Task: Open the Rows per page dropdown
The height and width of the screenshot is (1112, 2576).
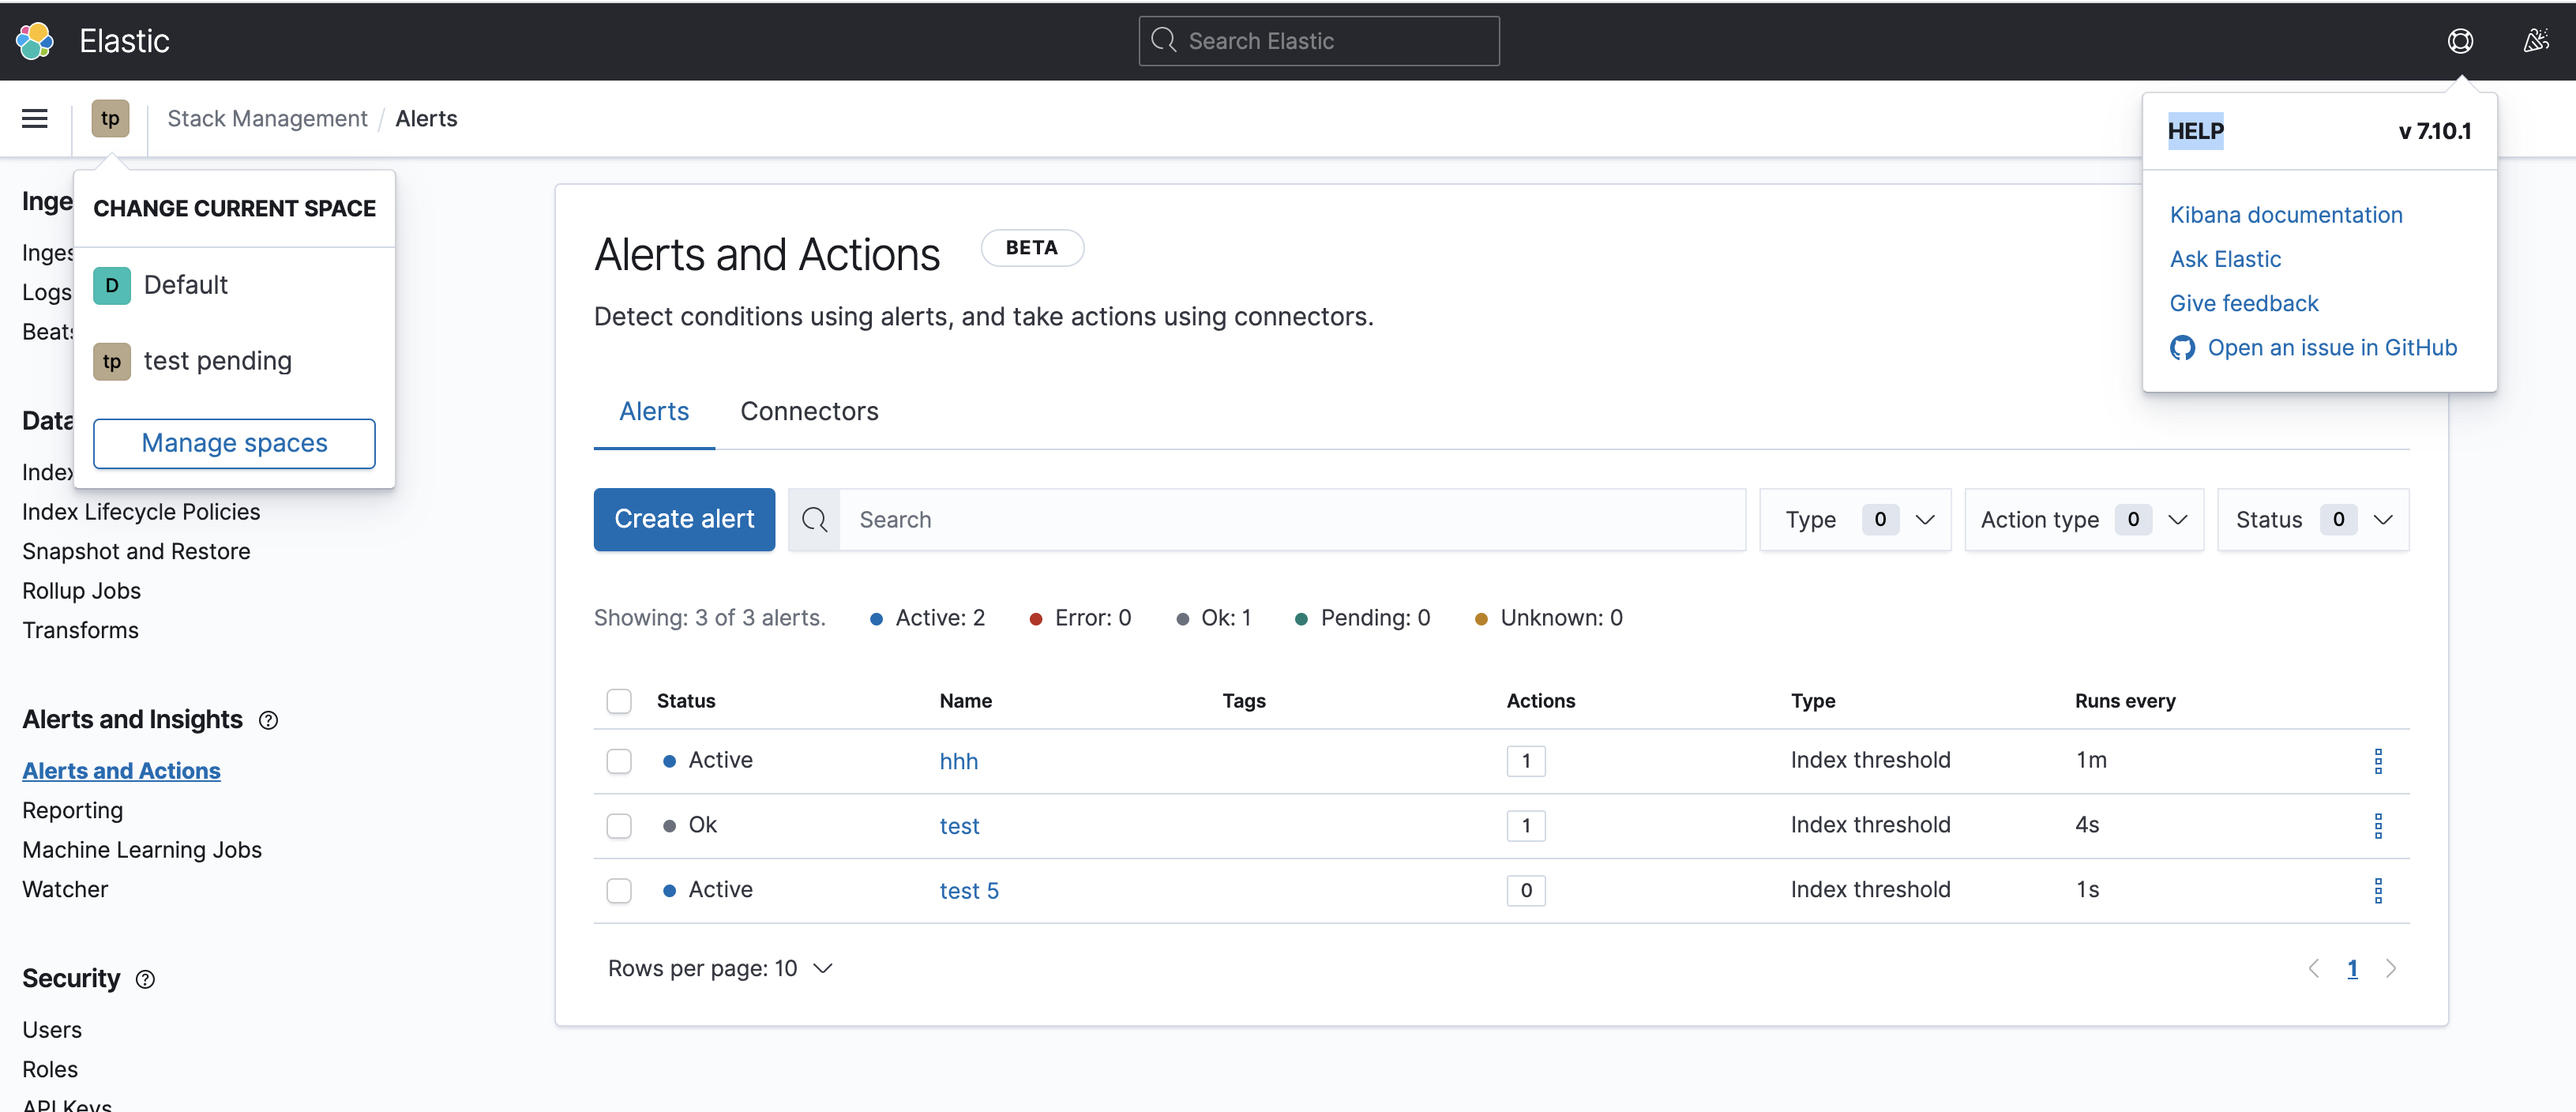Action: 720,967
